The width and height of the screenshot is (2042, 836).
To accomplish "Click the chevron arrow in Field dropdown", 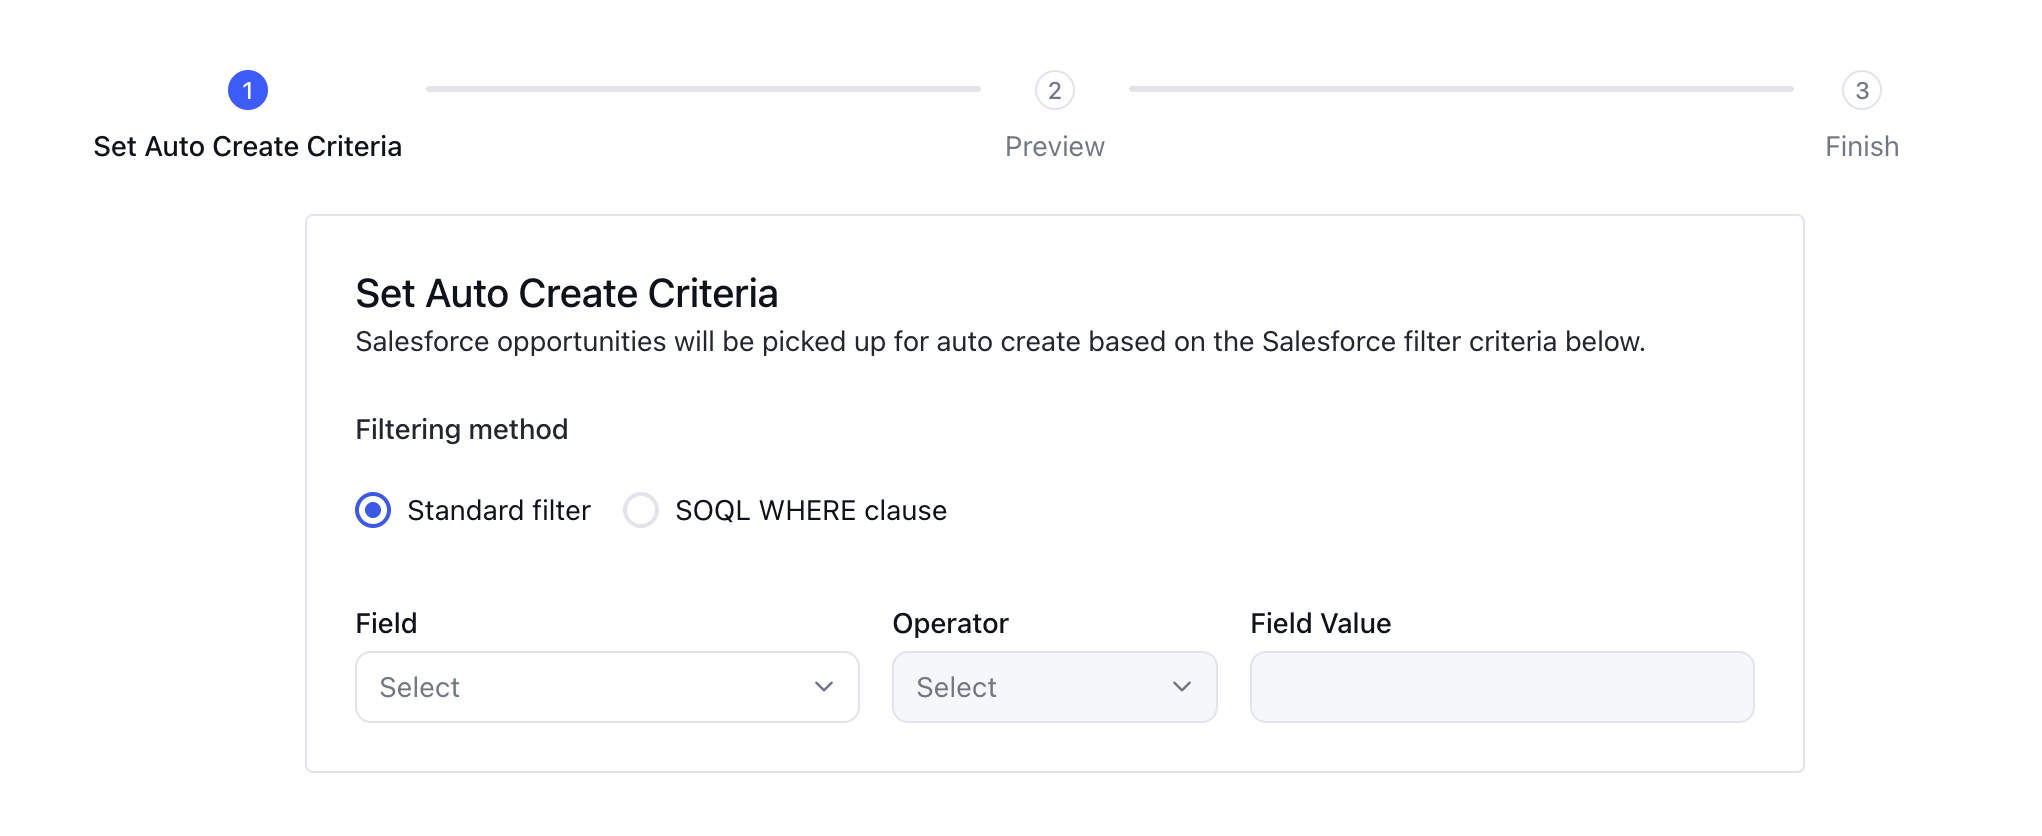I will click(x=824, y=687).
